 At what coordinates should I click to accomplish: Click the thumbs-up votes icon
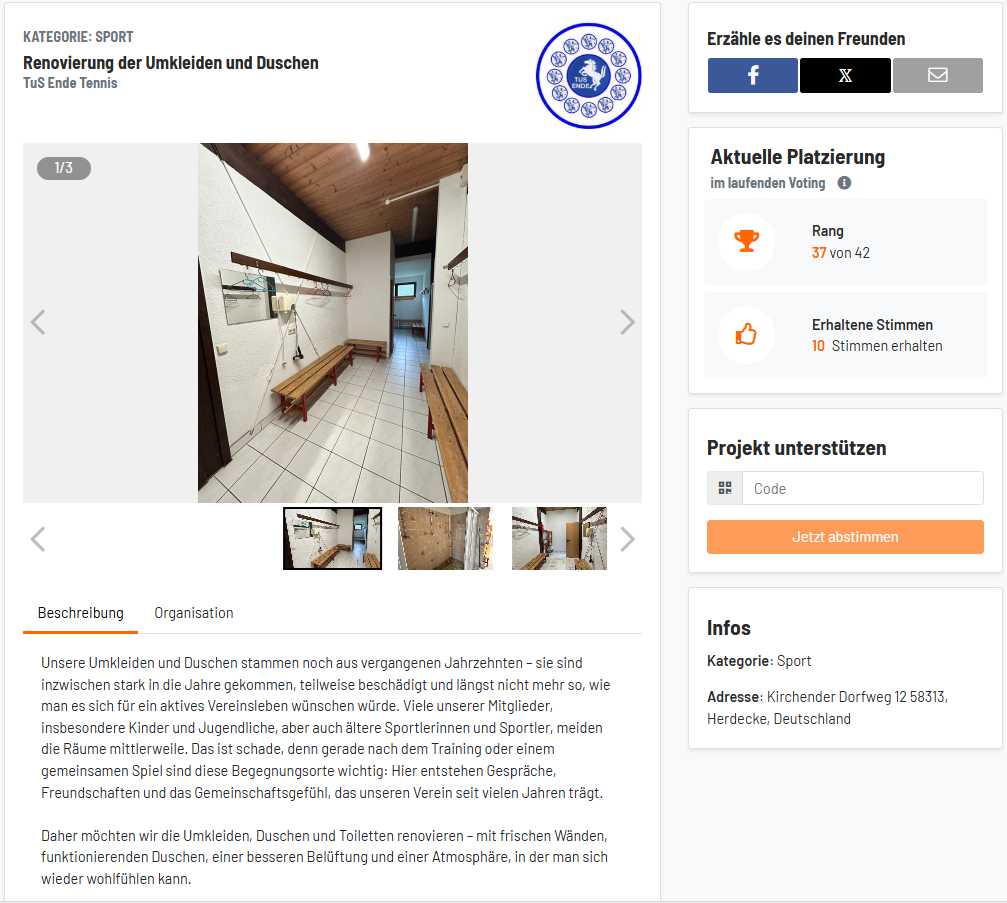pyautogui.click(x=746, y=335)
